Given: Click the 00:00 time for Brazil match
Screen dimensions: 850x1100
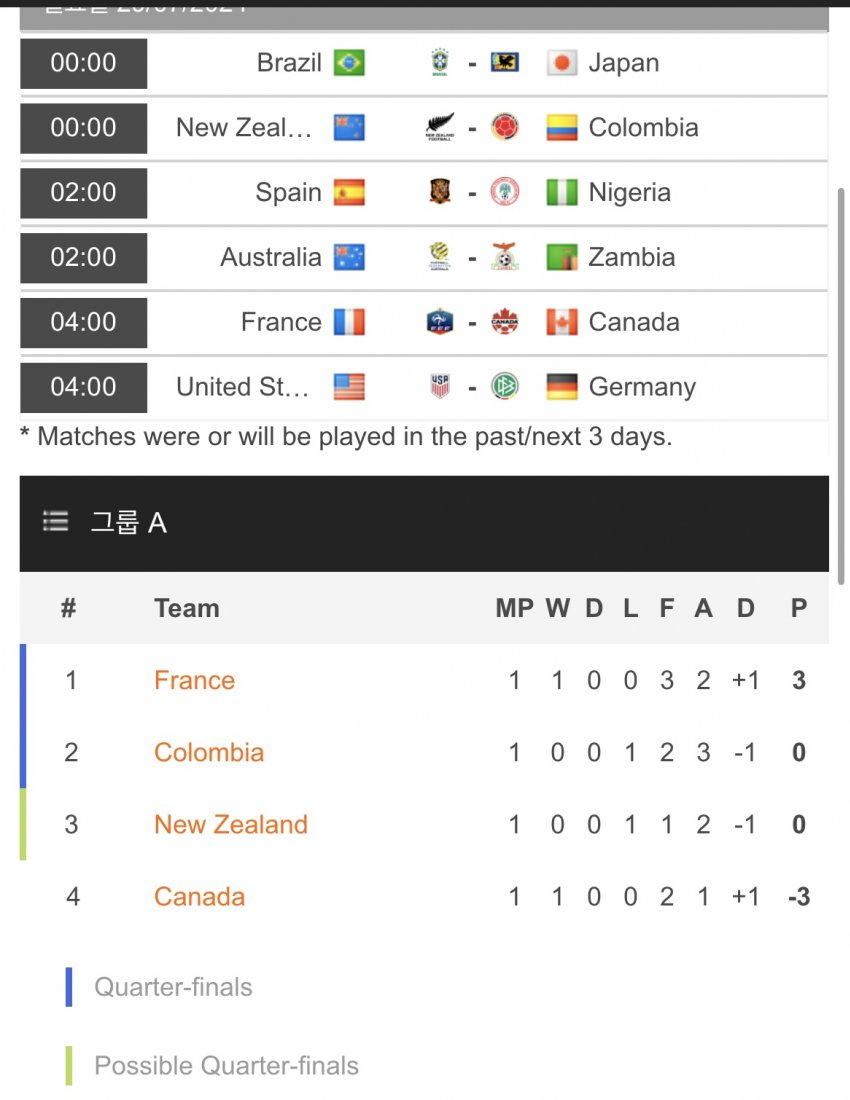Looking at the screenshot, I should tap(84, 63).
